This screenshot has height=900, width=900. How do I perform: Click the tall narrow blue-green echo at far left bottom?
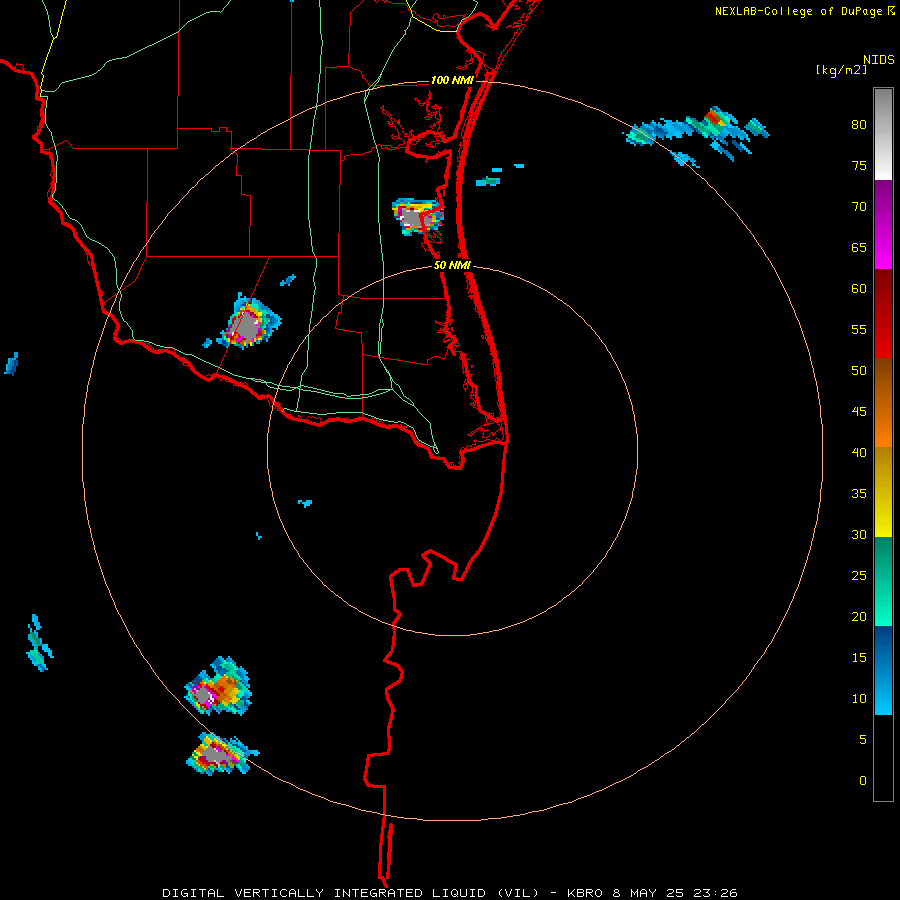[39, 643]
